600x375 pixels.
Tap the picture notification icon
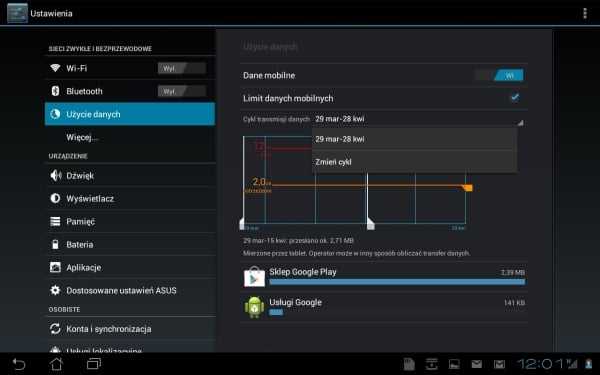(x=454, y=364)
